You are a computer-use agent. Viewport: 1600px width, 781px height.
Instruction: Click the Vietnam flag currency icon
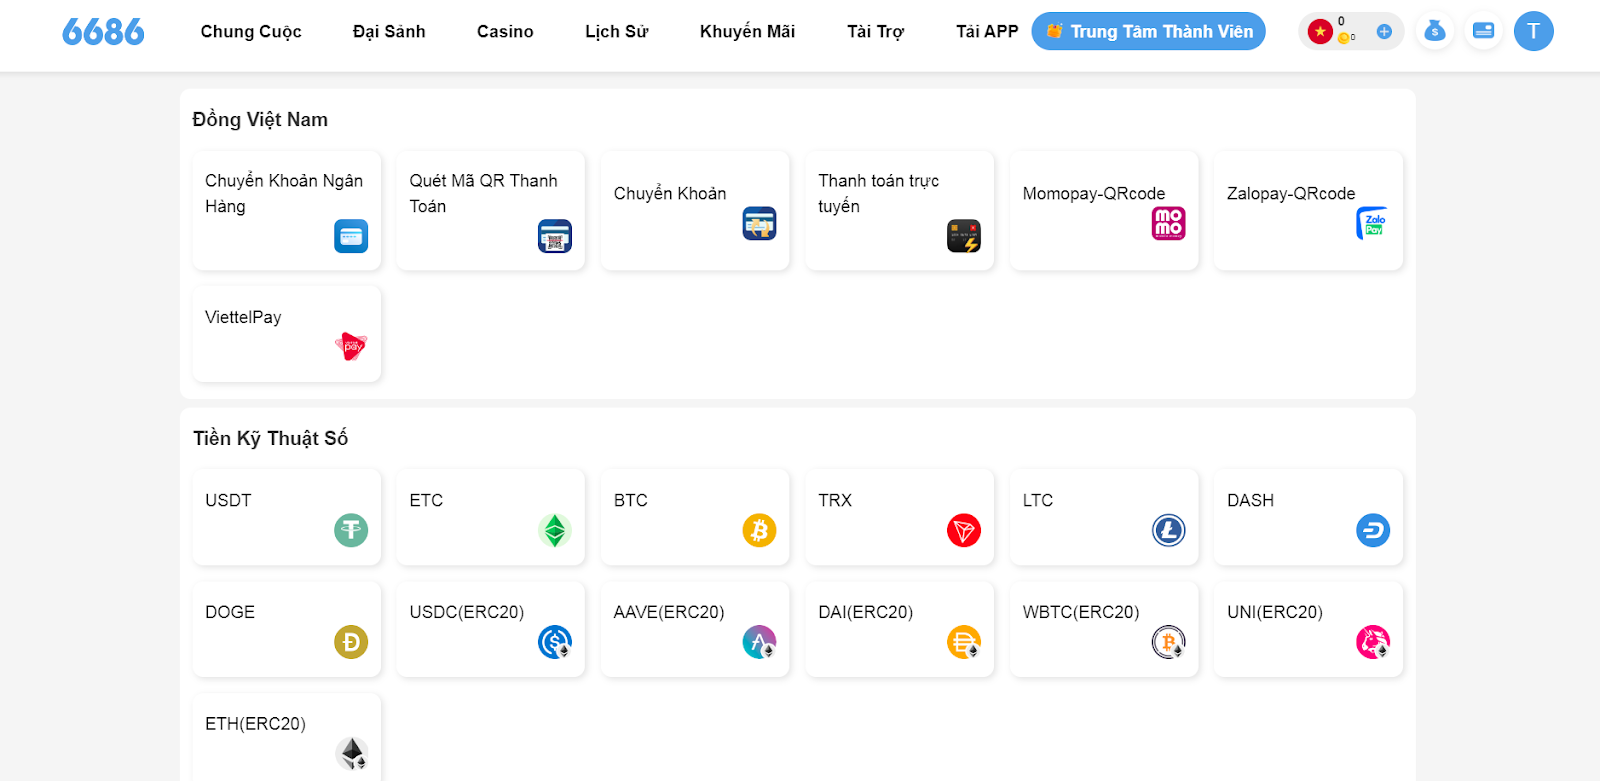pyautogui.click(x=1320, y=32)
